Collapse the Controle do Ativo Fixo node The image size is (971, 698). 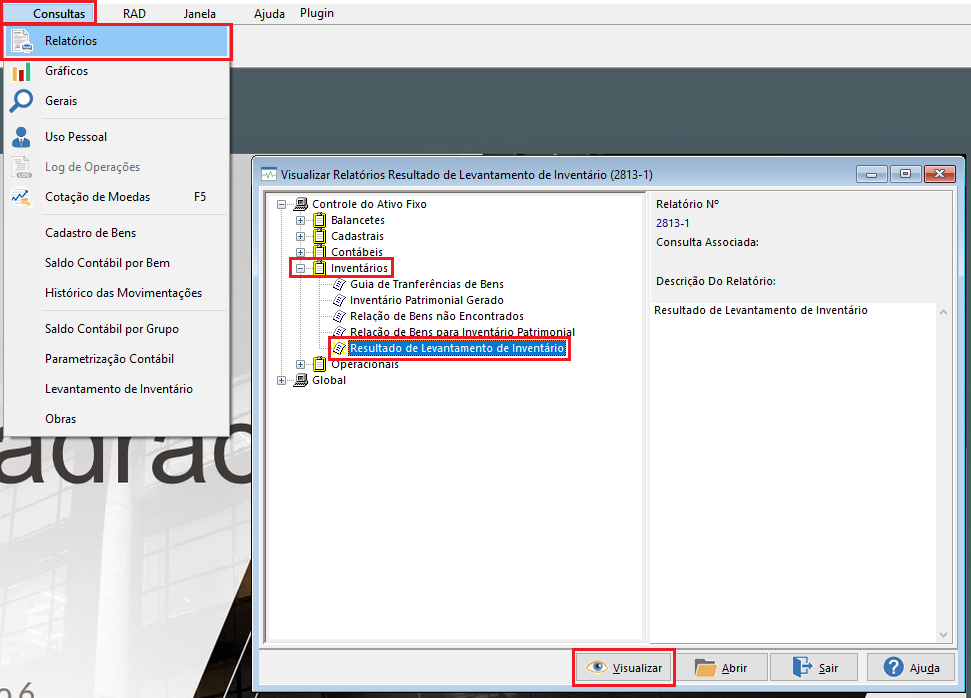coord(281,204)
